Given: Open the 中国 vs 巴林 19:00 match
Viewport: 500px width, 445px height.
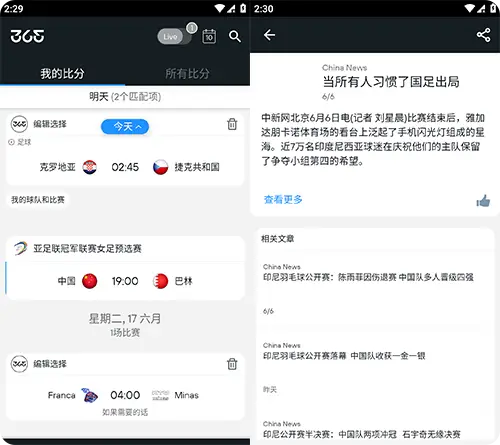Looking at the screenshot, I should click(x=125, y=281).
